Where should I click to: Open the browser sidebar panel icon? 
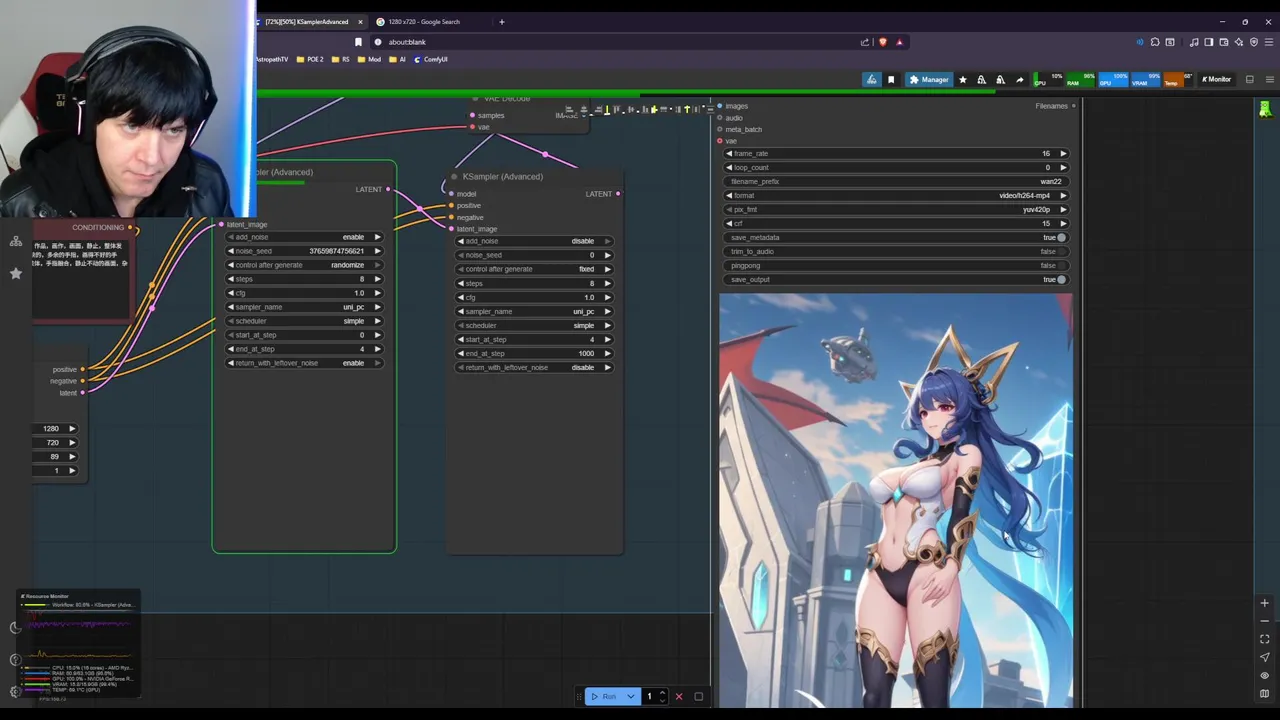(1209, 42)
